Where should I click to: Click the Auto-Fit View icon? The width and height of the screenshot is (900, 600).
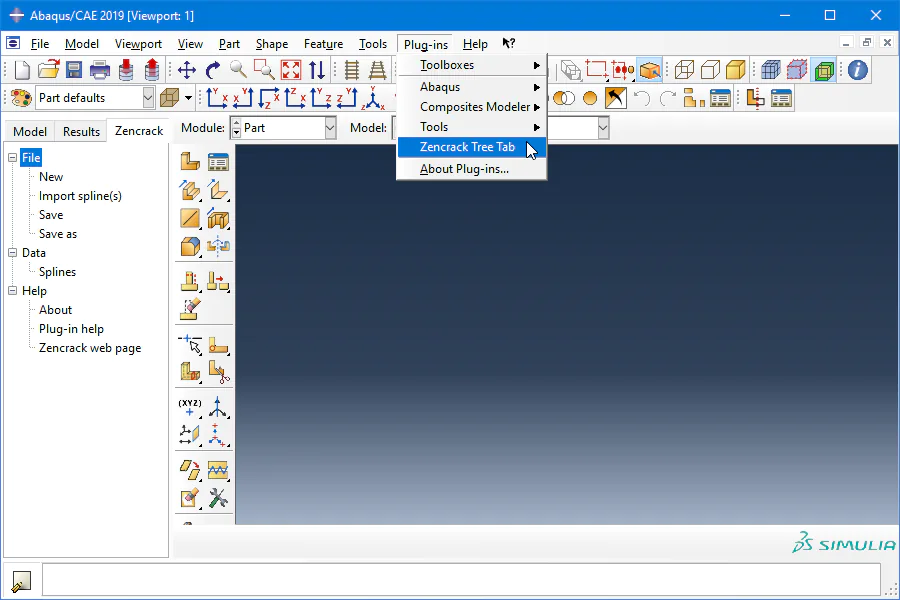tap(291, 70)
